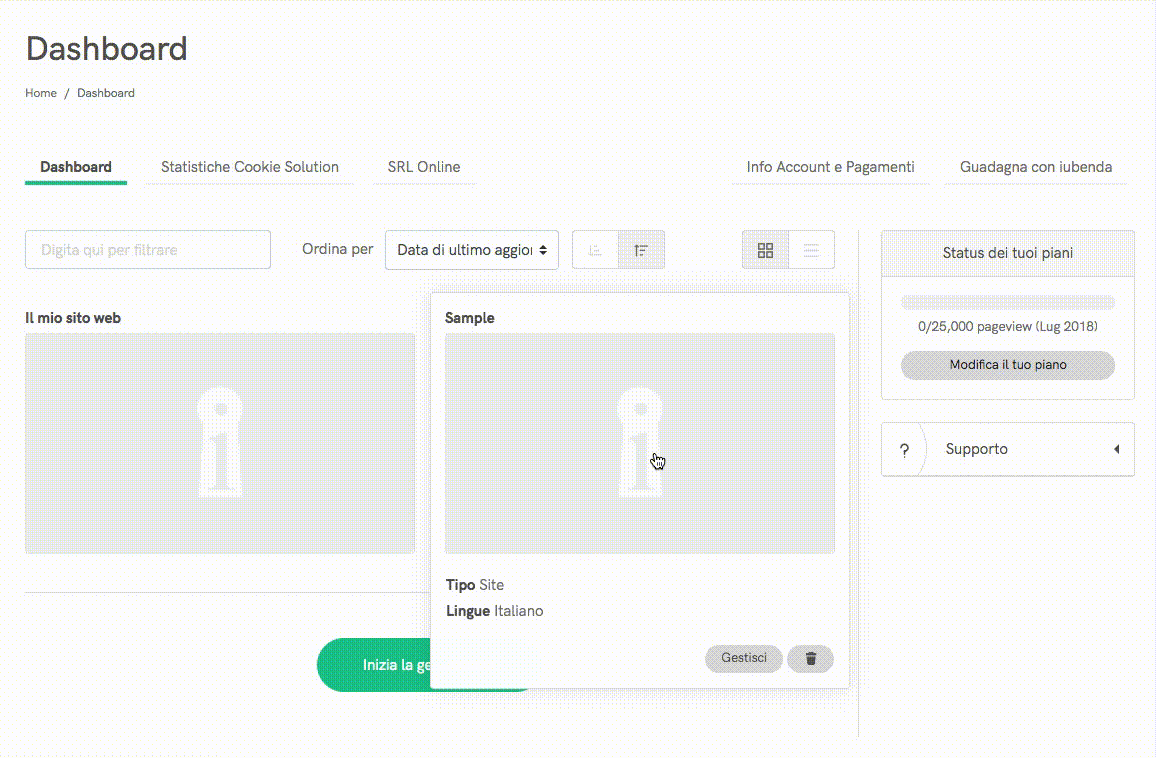Click the Gestisci button
The height and width of the screenshot is (758, 1156).
pyautogui.click(x=744, y=658)
